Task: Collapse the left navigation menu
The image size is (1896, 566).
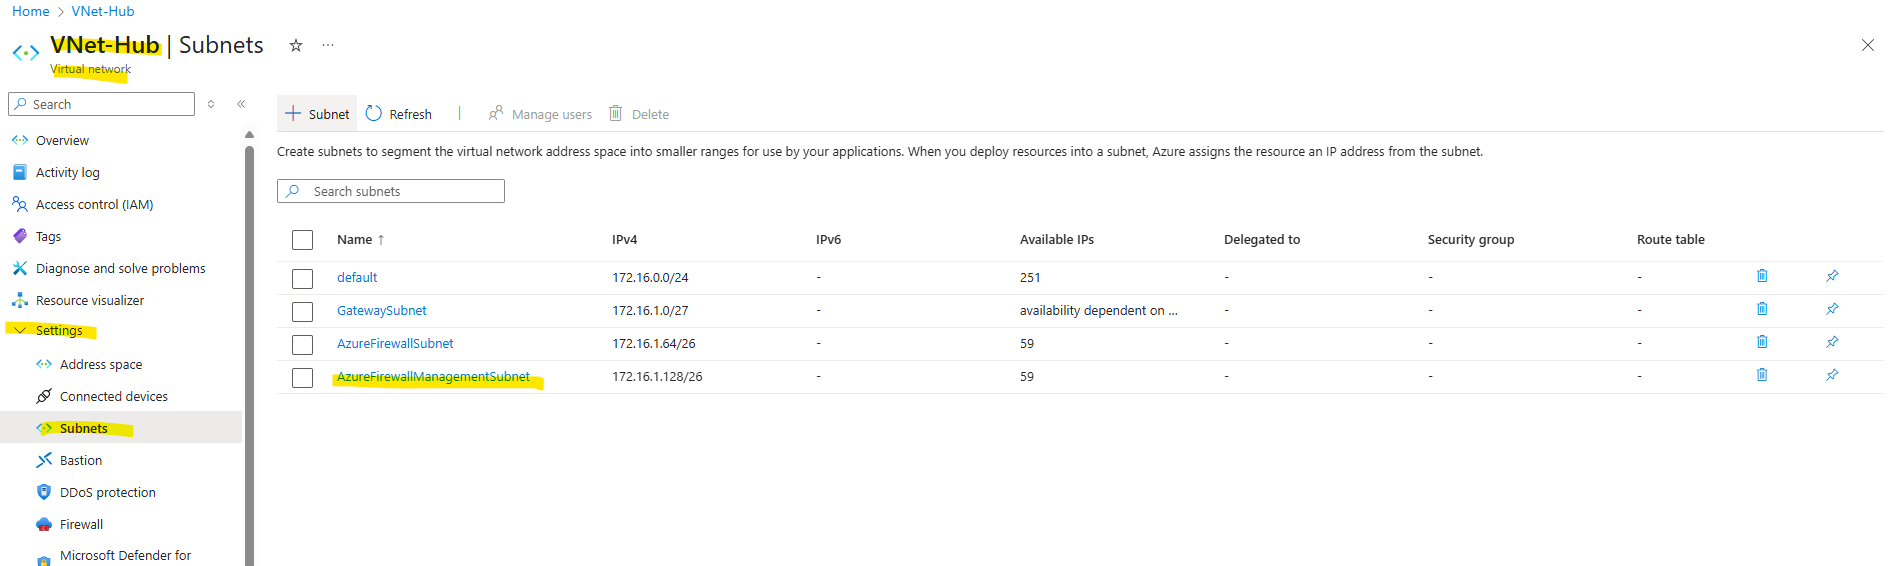Action: pyautogui.click(x=241, y=104)
